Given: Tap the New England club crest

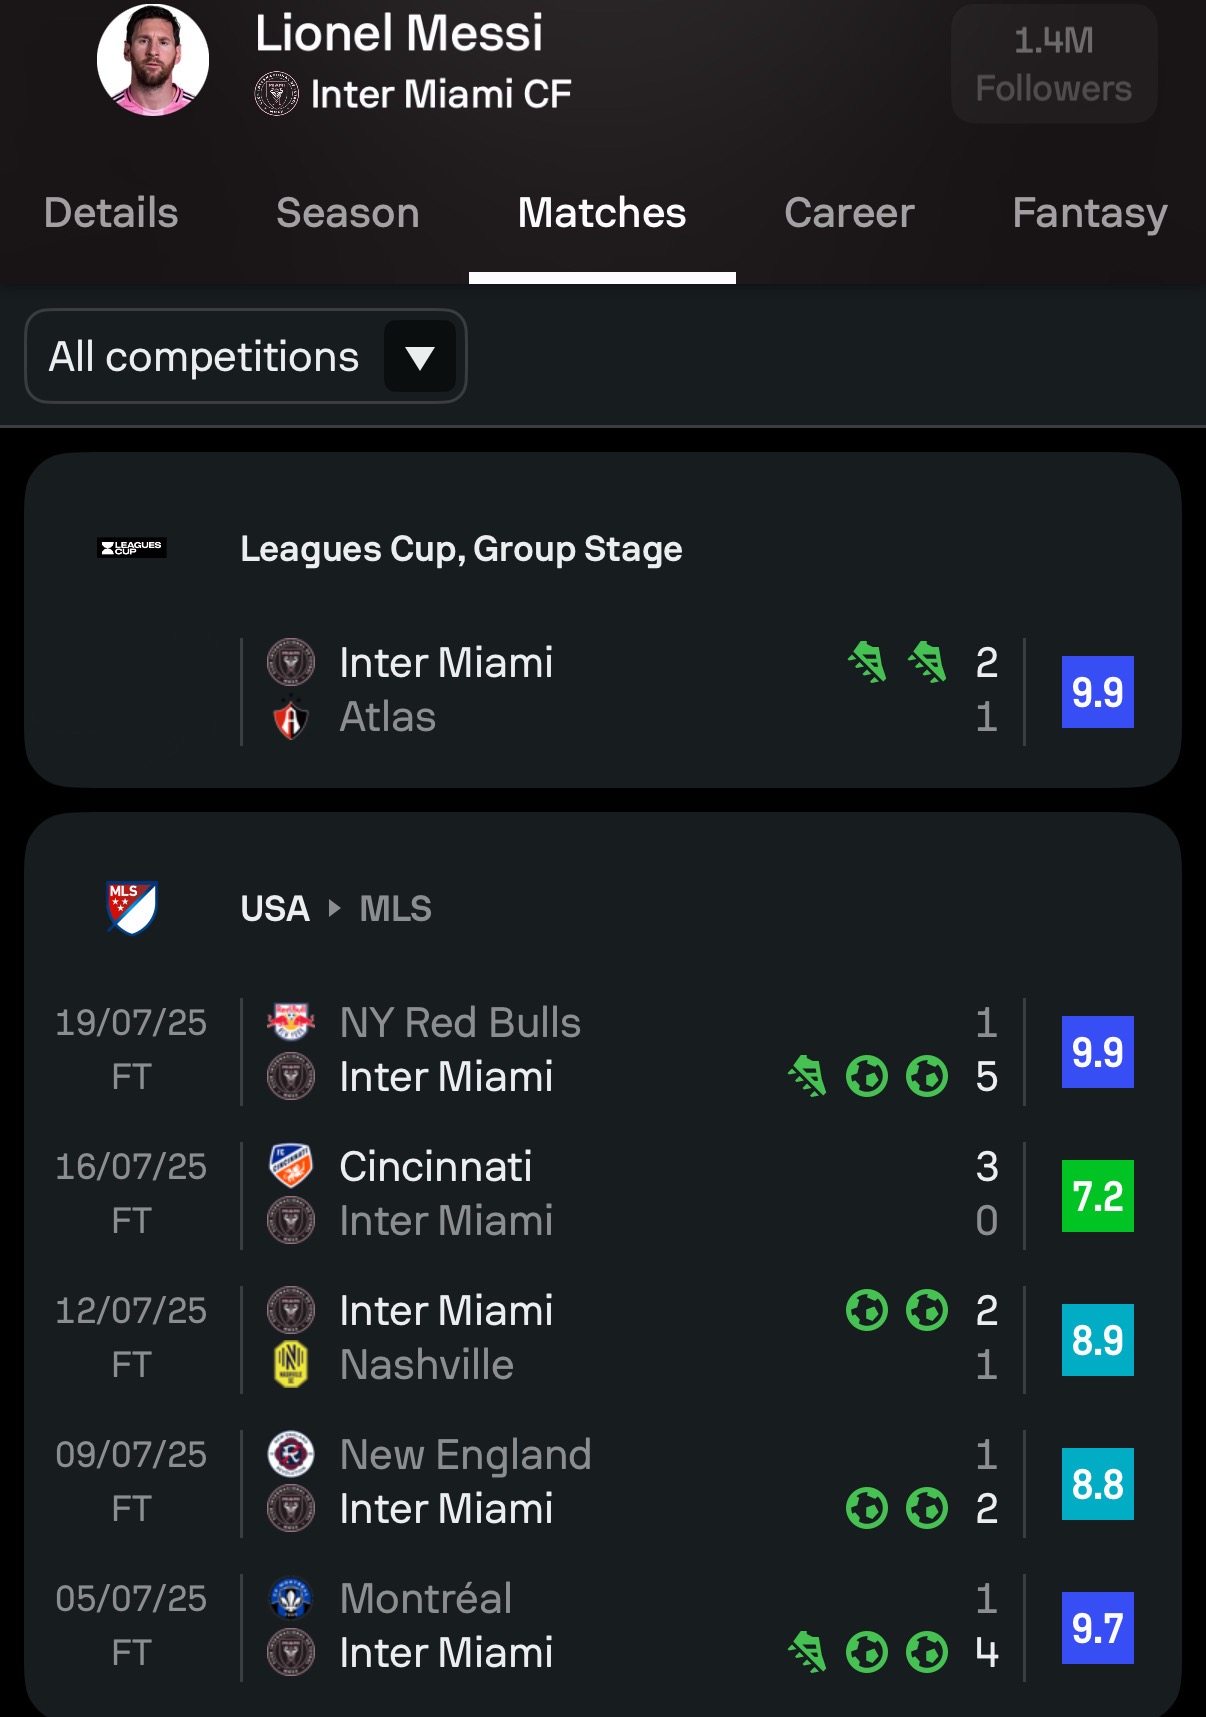Looking at the screenshot, I should click(291, 1455).
